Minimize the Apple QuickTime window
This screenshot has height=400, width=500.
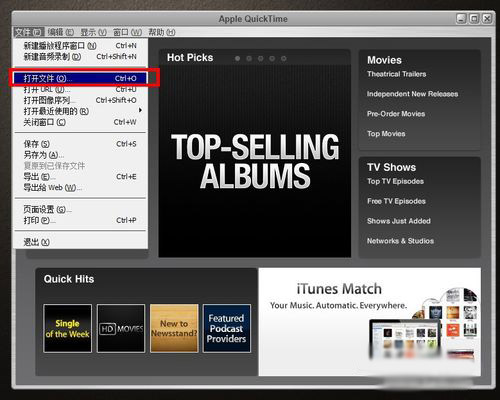point(461,19)
